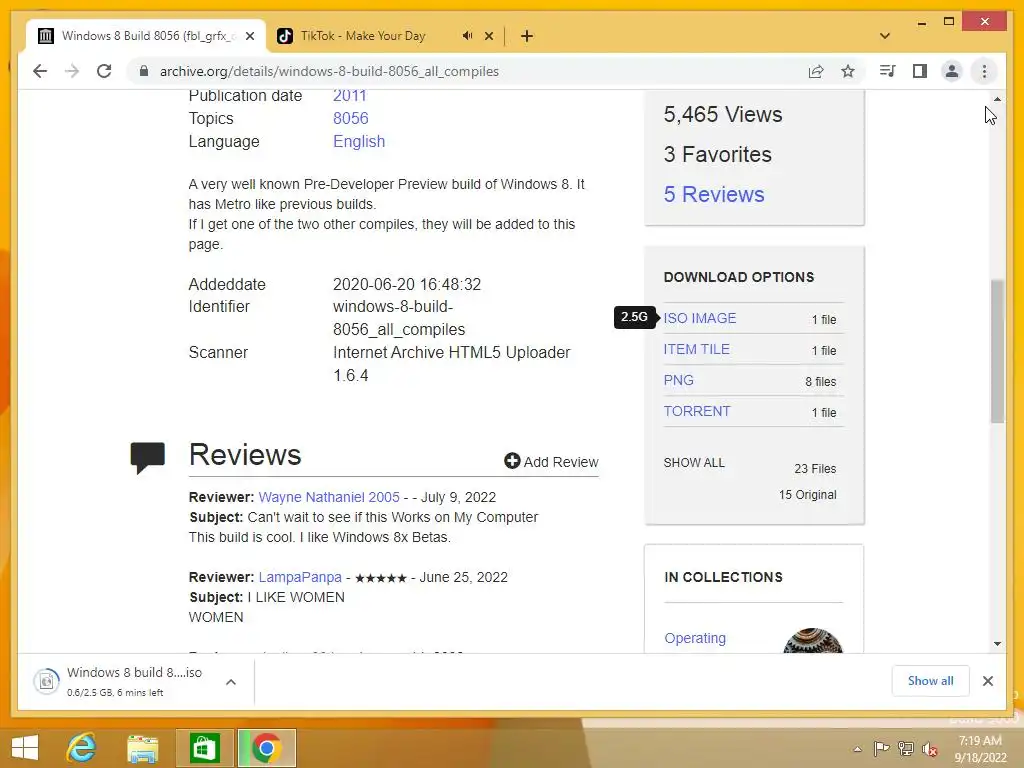Click the page scrollbar up arrow
This screenshot has height=768, width=1024.
click(x=997, y=99)
